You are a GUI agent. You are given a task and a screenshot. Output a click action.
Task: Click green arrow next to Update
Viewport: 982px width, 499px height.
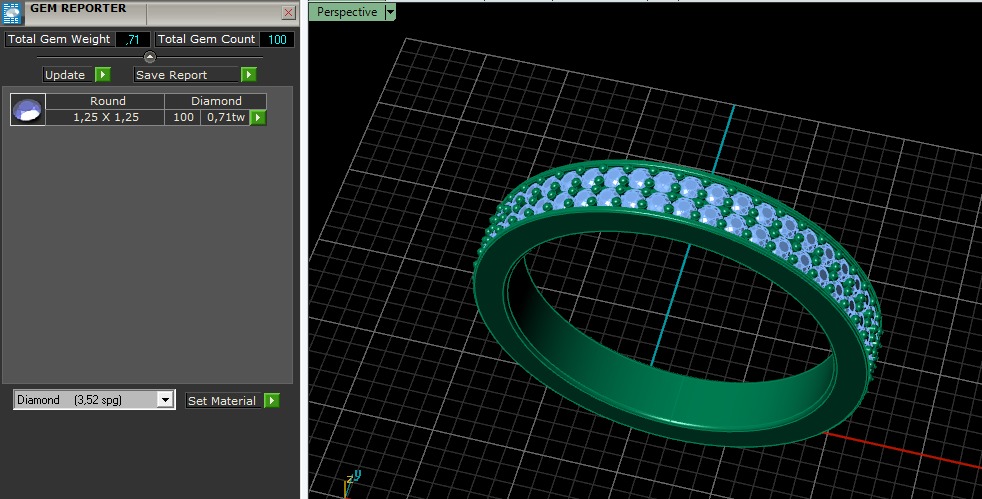click(x=103, y=75)
